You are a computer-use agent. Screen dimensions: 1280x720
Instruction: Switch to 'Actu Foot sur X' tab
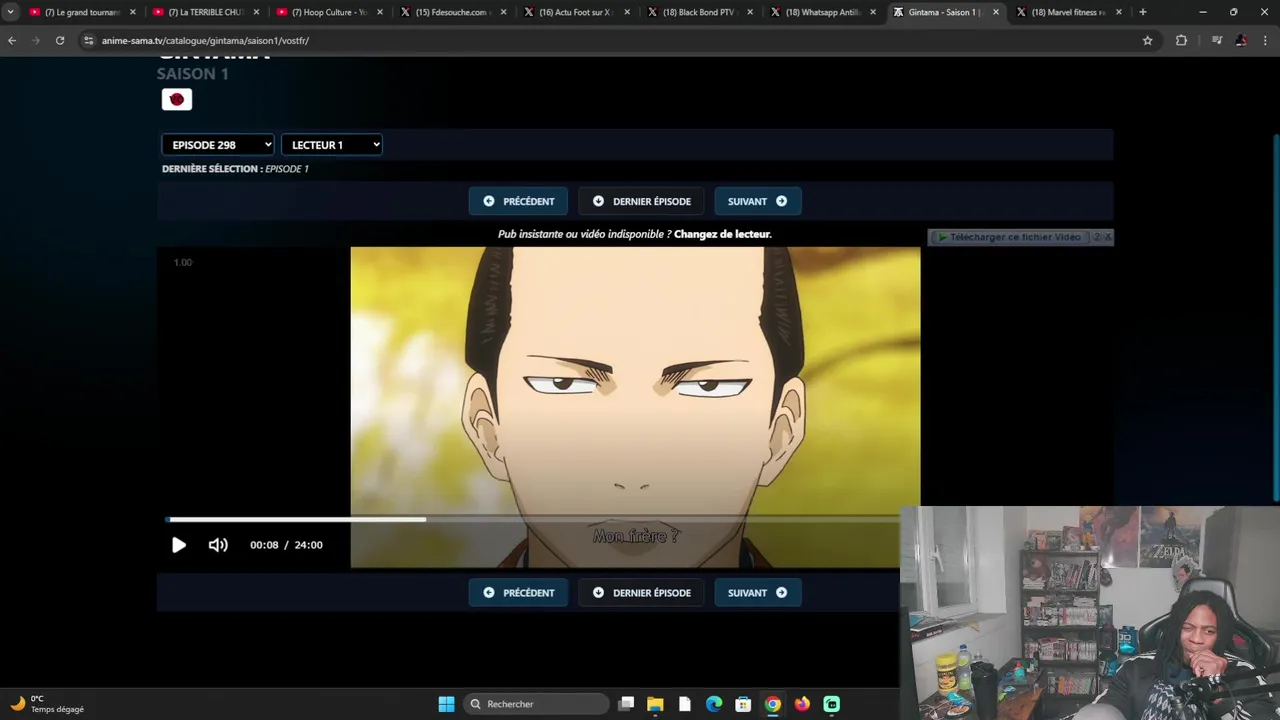point(576,12)
